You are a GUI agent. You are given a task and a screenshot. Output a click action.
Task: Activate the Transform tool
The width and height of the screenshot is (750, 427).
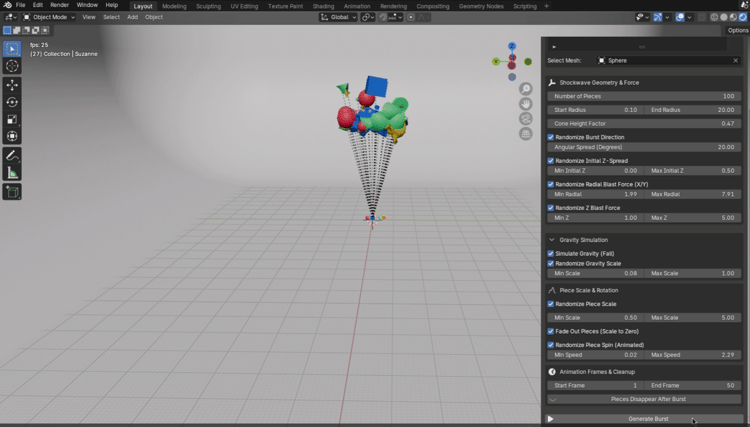12,136
